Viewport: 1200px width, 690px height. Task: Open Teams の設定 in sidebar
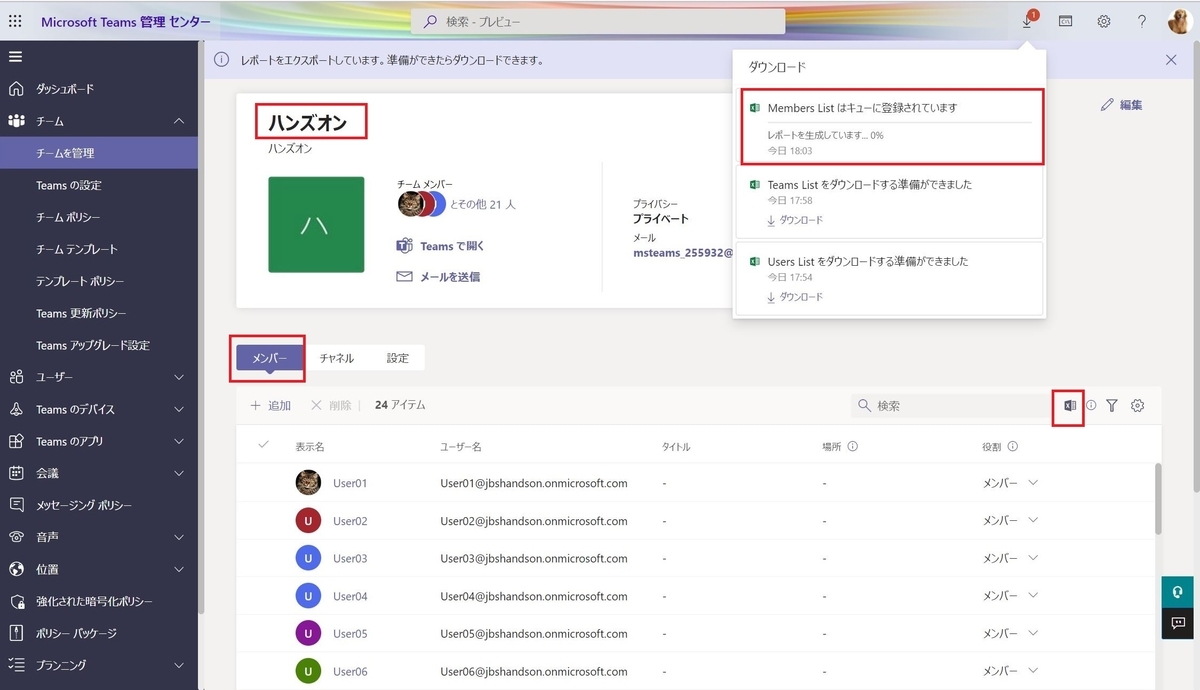point(99,185)
